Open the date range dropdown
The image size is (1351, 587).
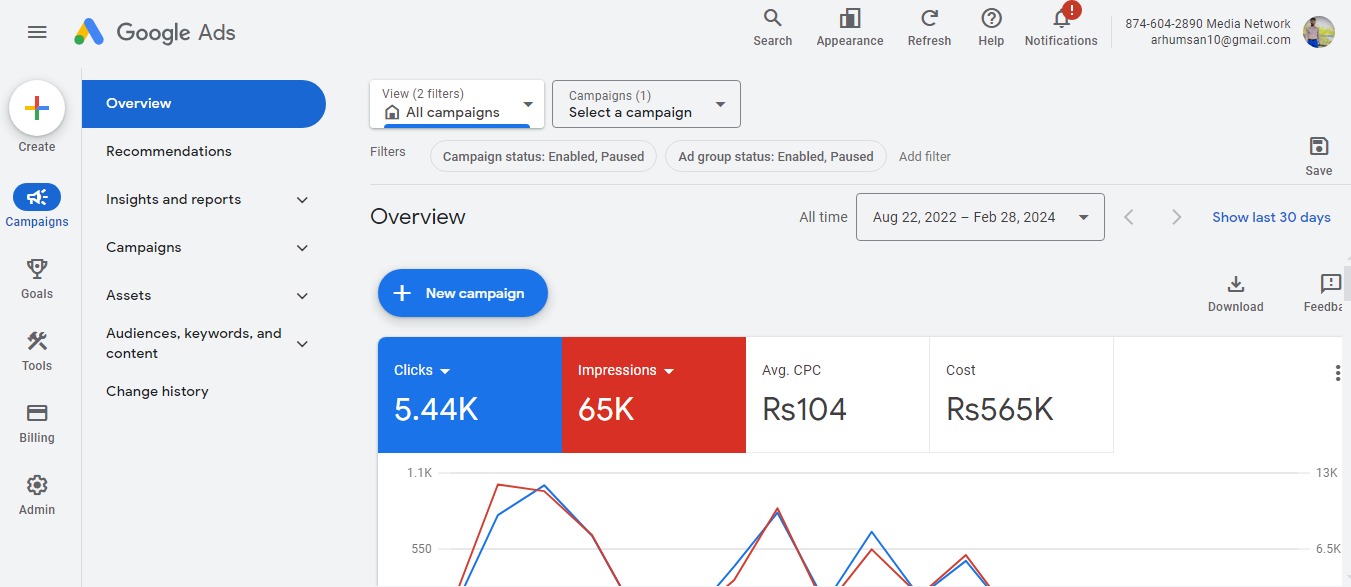click(979, 217)
